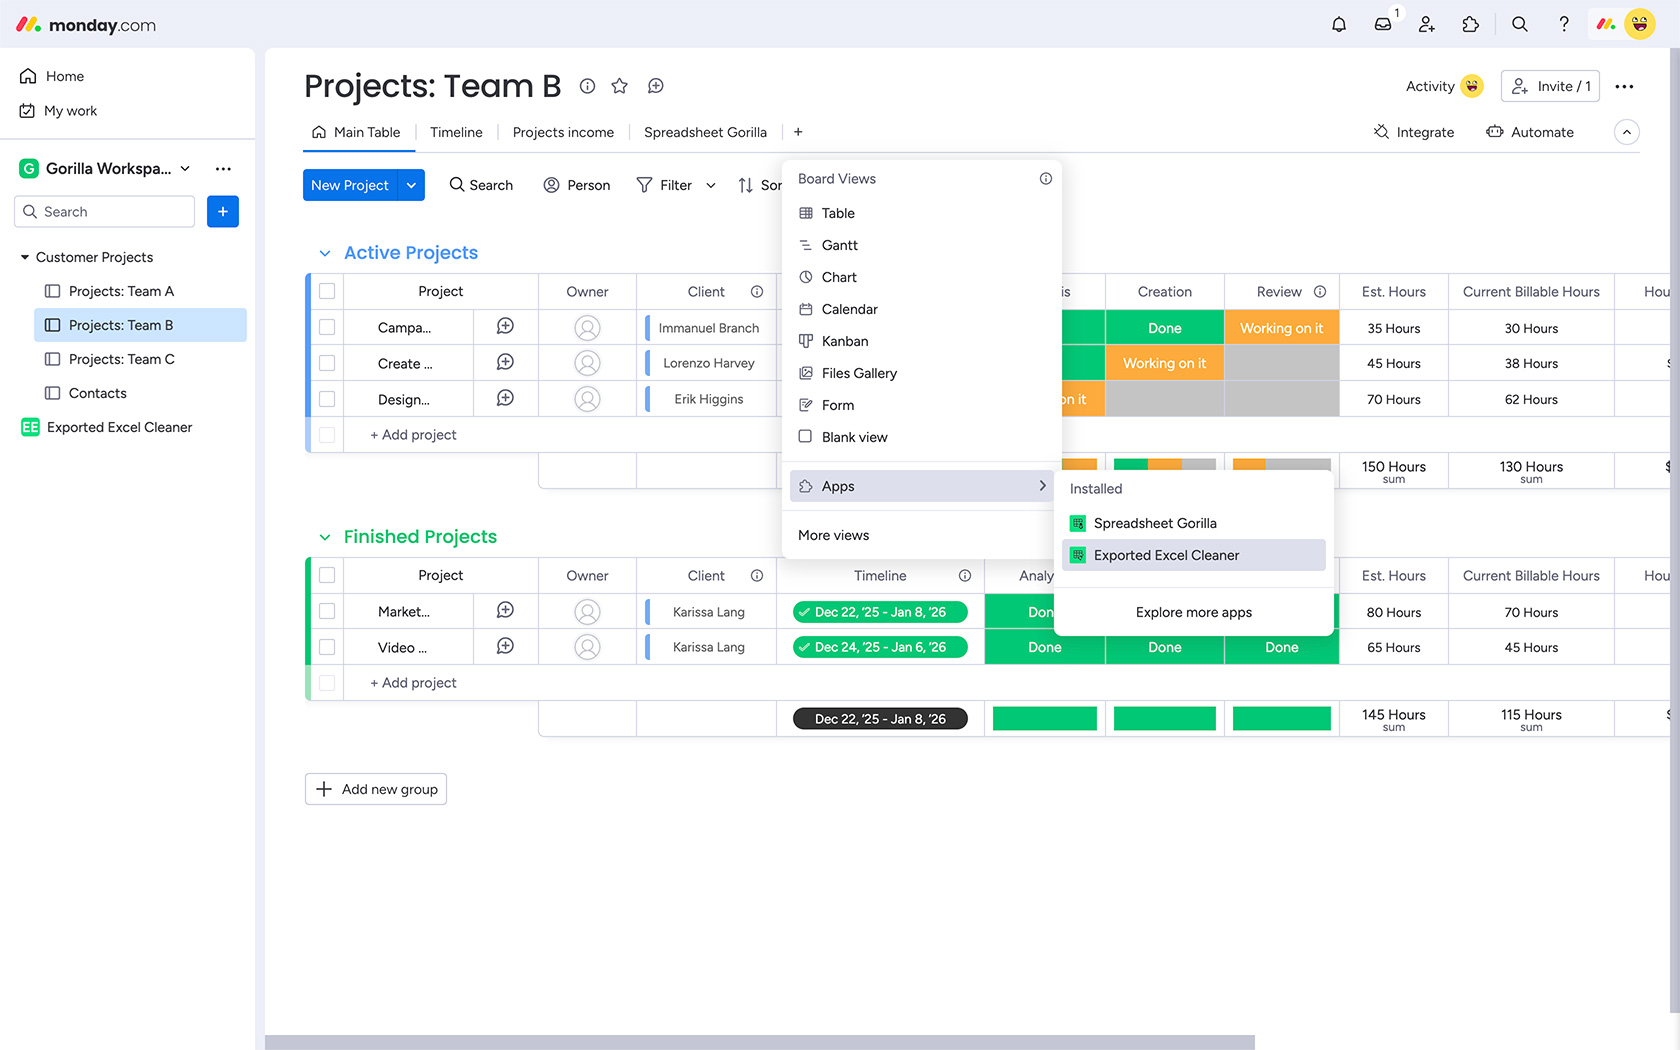Click the sidebar Search input field
Screen dimensions: 1680x1050
pos(105,212)
